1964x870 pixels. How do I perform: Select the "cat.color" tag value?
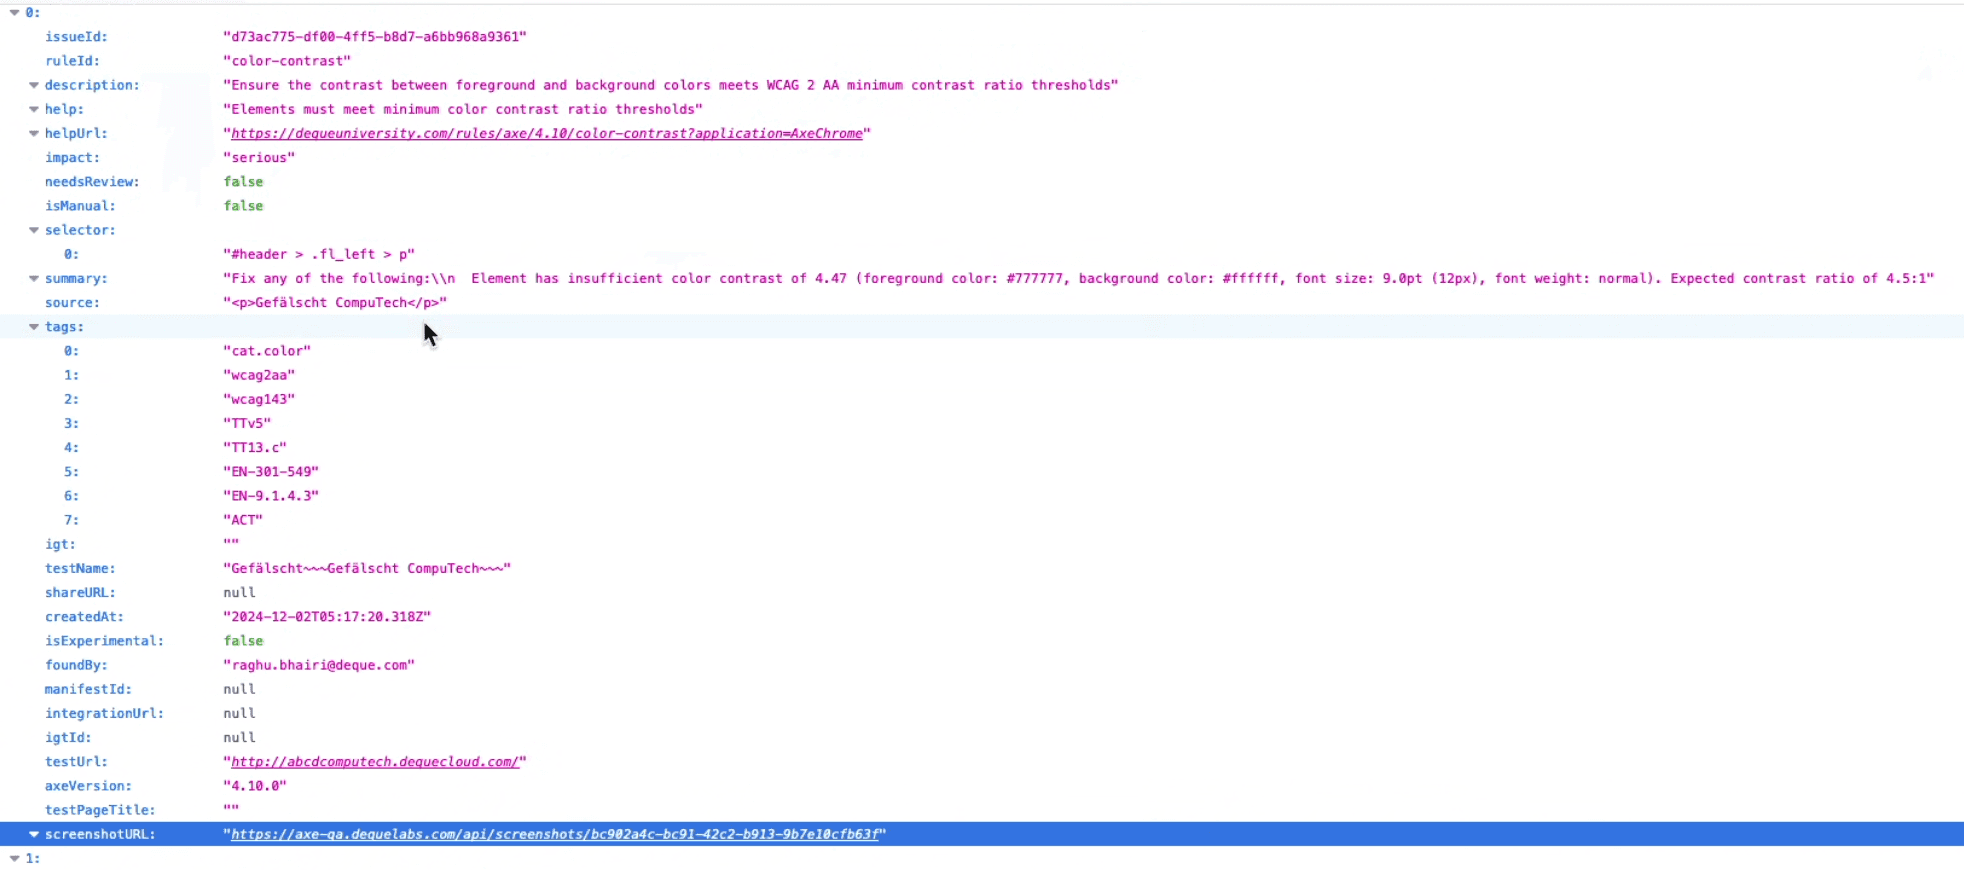pos(267,351)
